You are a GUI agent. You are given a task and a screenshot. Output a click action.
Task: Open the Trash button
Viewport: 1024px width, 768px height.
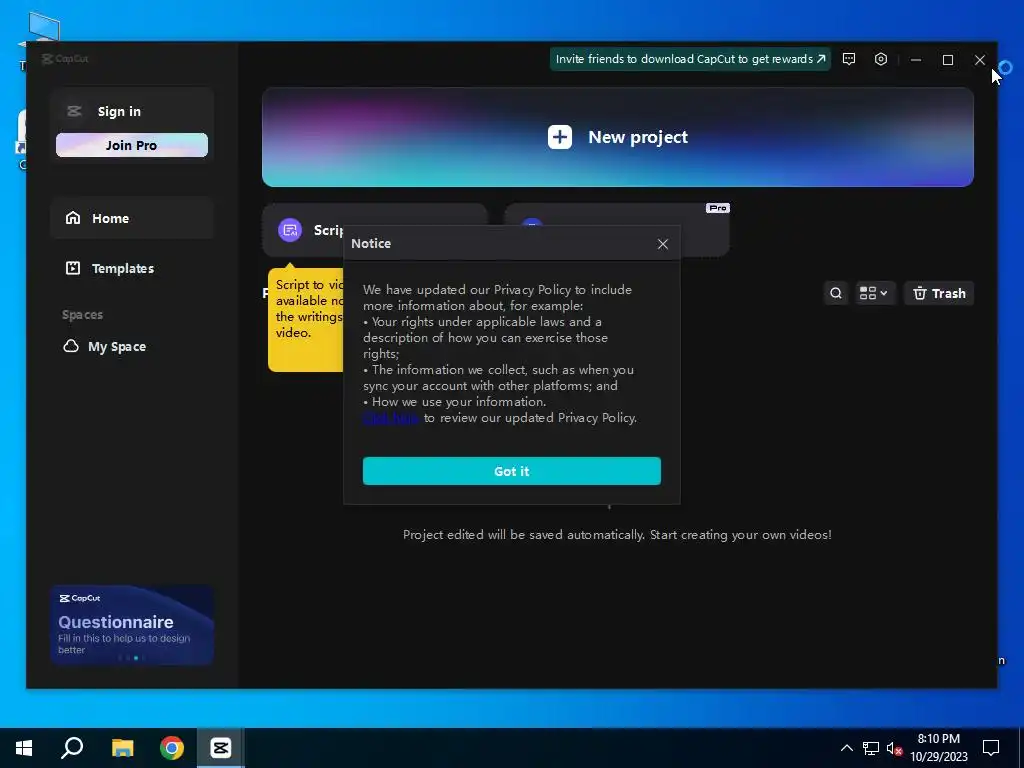[939, 293]
